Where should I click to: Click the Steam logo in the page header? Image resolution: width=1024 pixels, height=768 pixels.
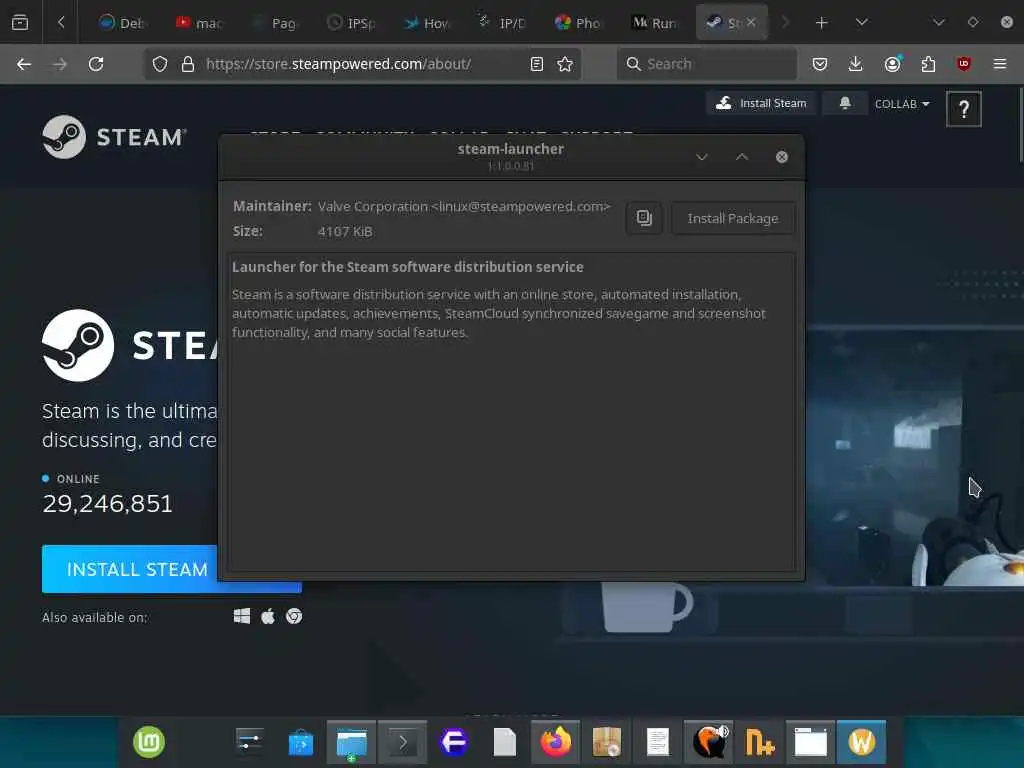click(x=115, y=136)
